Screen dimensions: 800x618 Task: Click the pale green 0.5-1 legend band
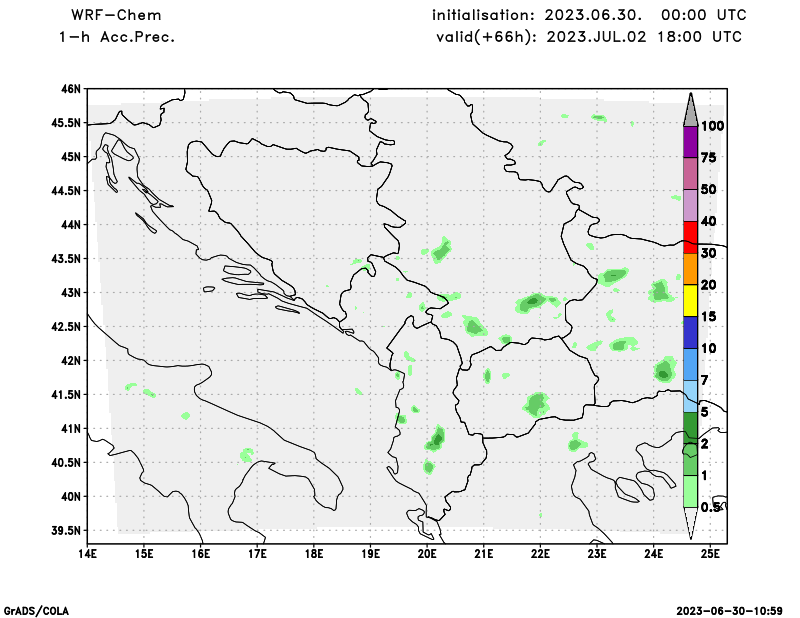[x=690, y=491]
